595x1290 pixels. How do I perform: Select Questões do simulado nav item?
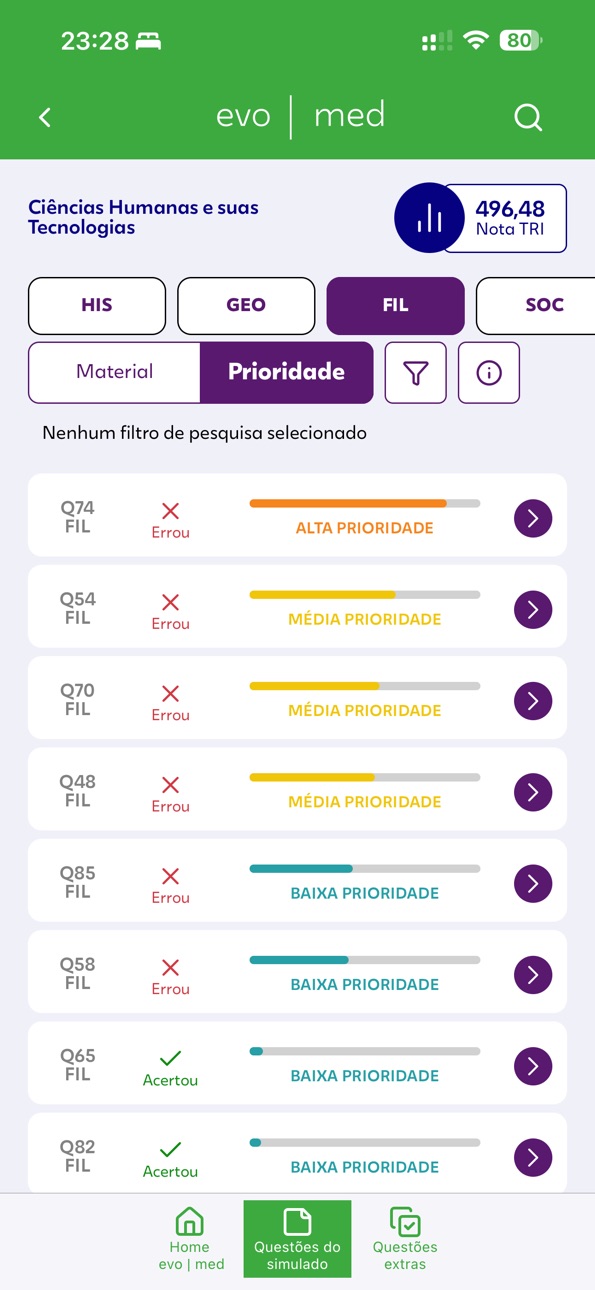pos(297,1239)
